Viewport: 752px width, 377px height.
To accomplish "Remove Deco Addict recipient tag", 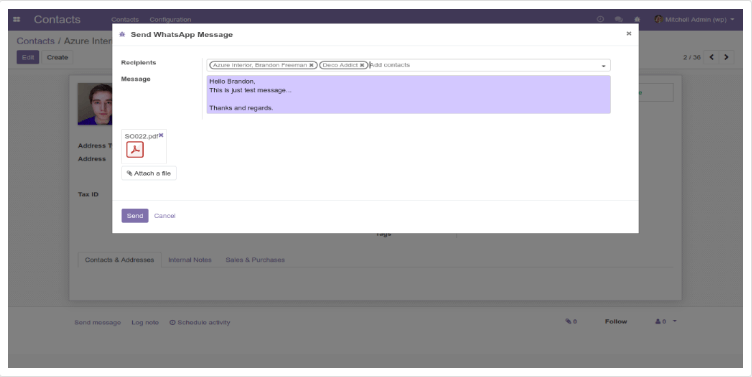I will tap(362, 65).
